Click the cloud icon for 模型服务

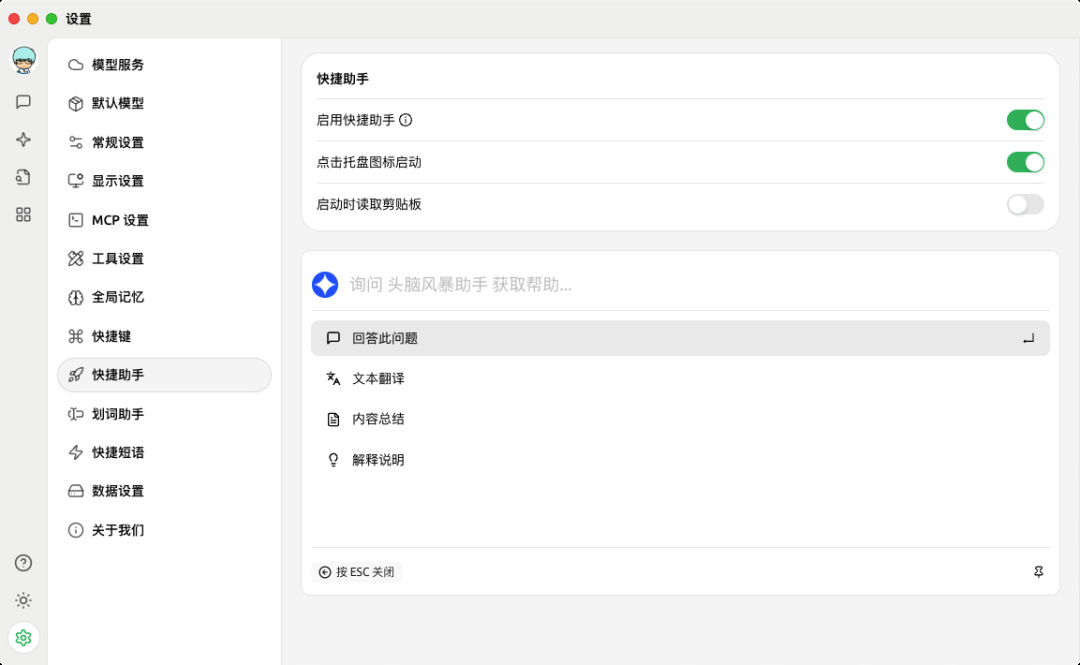(76, 65)
